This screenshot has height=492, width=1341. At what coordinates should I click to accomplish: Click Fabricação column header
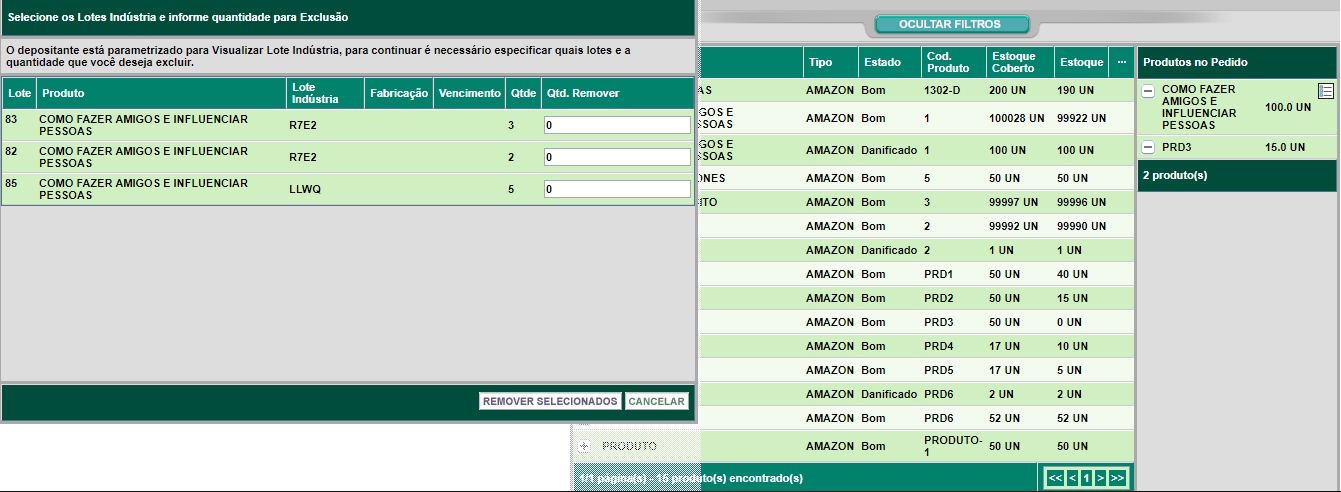click(x=399, y=93)
